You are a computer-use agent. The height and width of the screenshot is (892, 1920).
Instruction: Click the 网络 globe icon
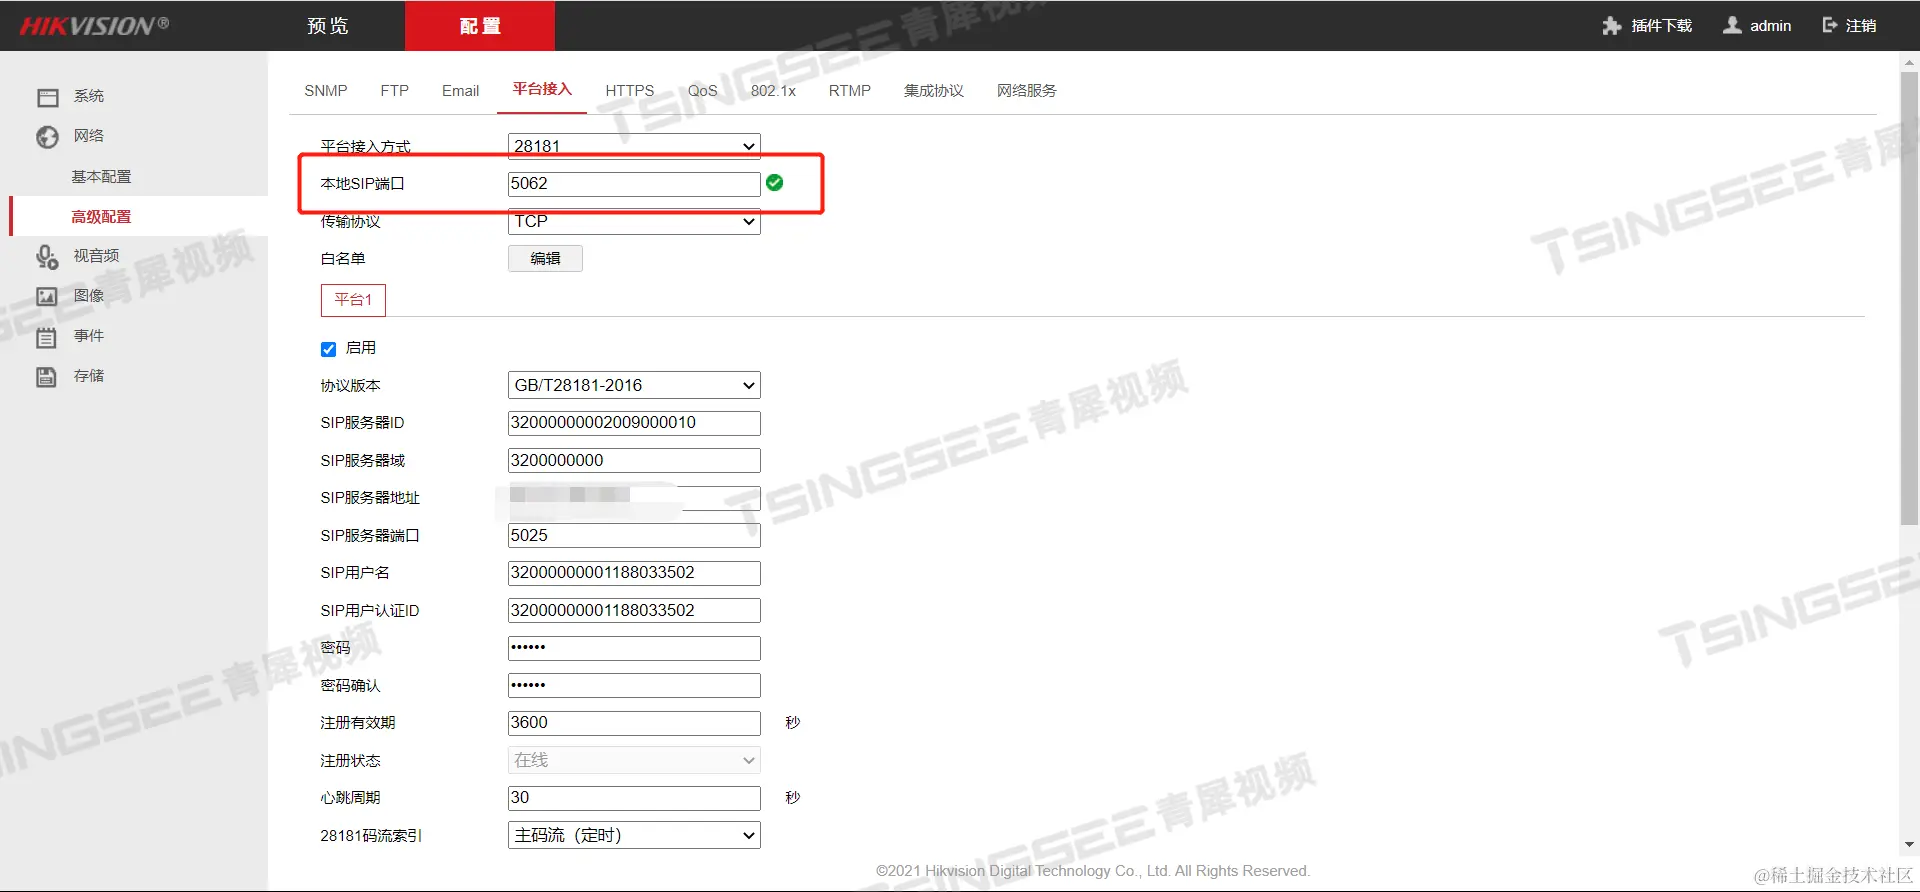click(48, 137)
